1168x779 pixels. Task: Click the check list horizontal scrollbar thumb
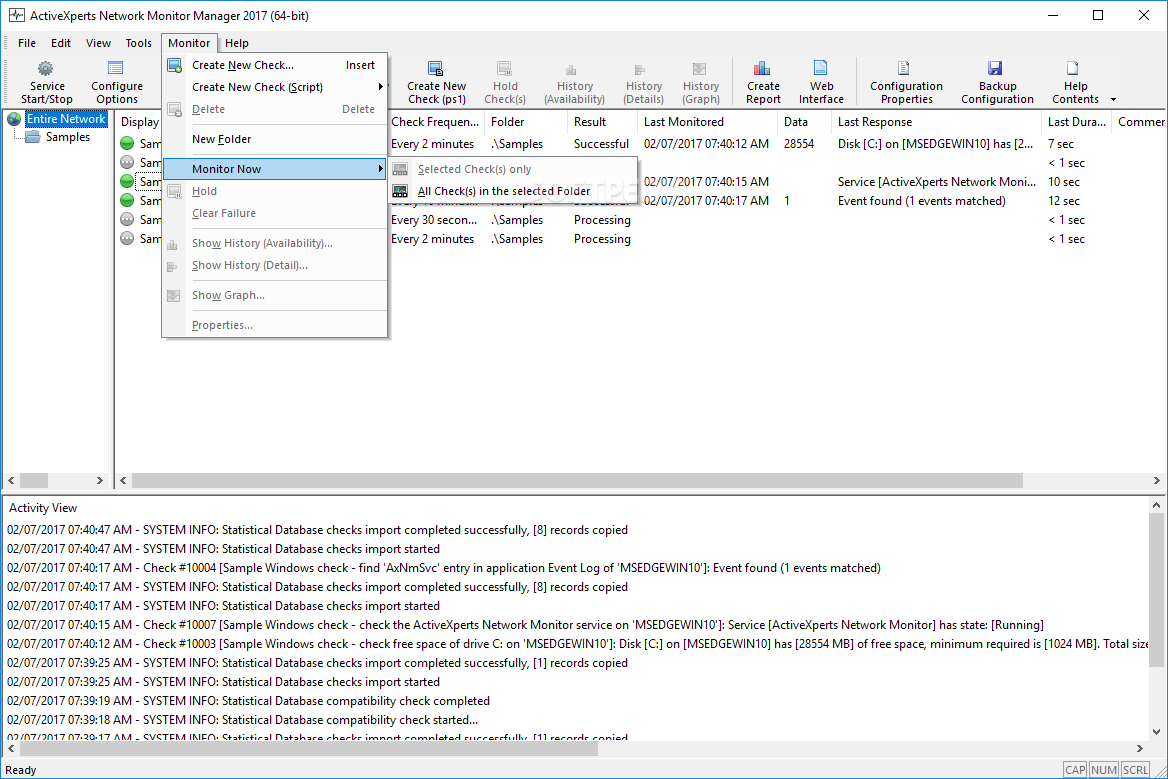[577, 481]
